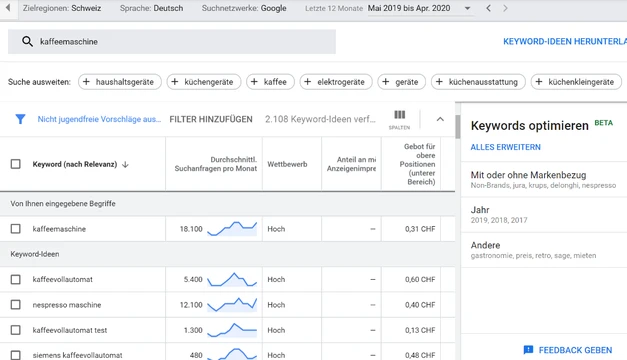Add geräte to broaden search
Screen dimensions: 627x360
(401, 82)
